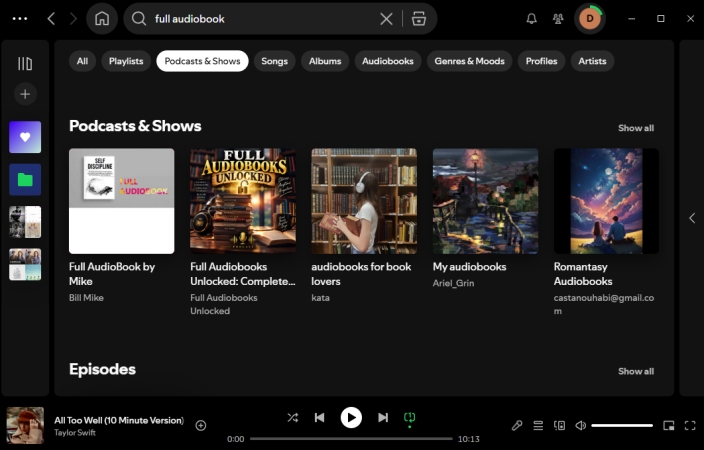The width and height of the screenshot is (704, 450).
Task: Click the Ariel_Grin publisher text
Action: (453, 283)
